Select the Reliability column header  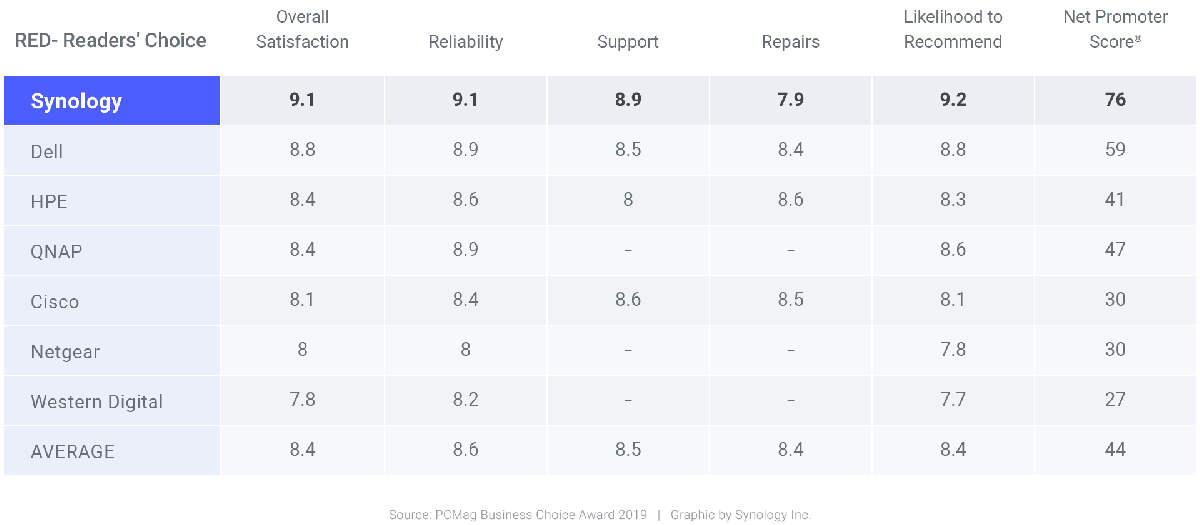tap(465, 42)
